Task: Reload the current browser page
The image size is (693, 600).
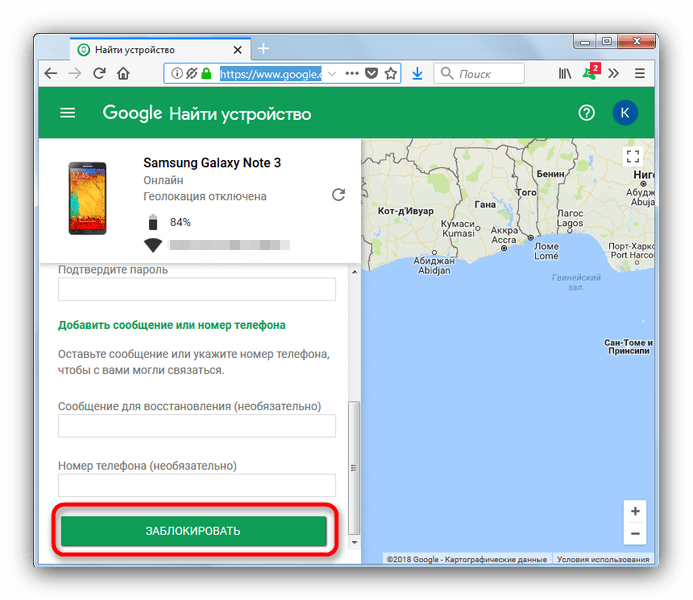Action: click(99, 73)
